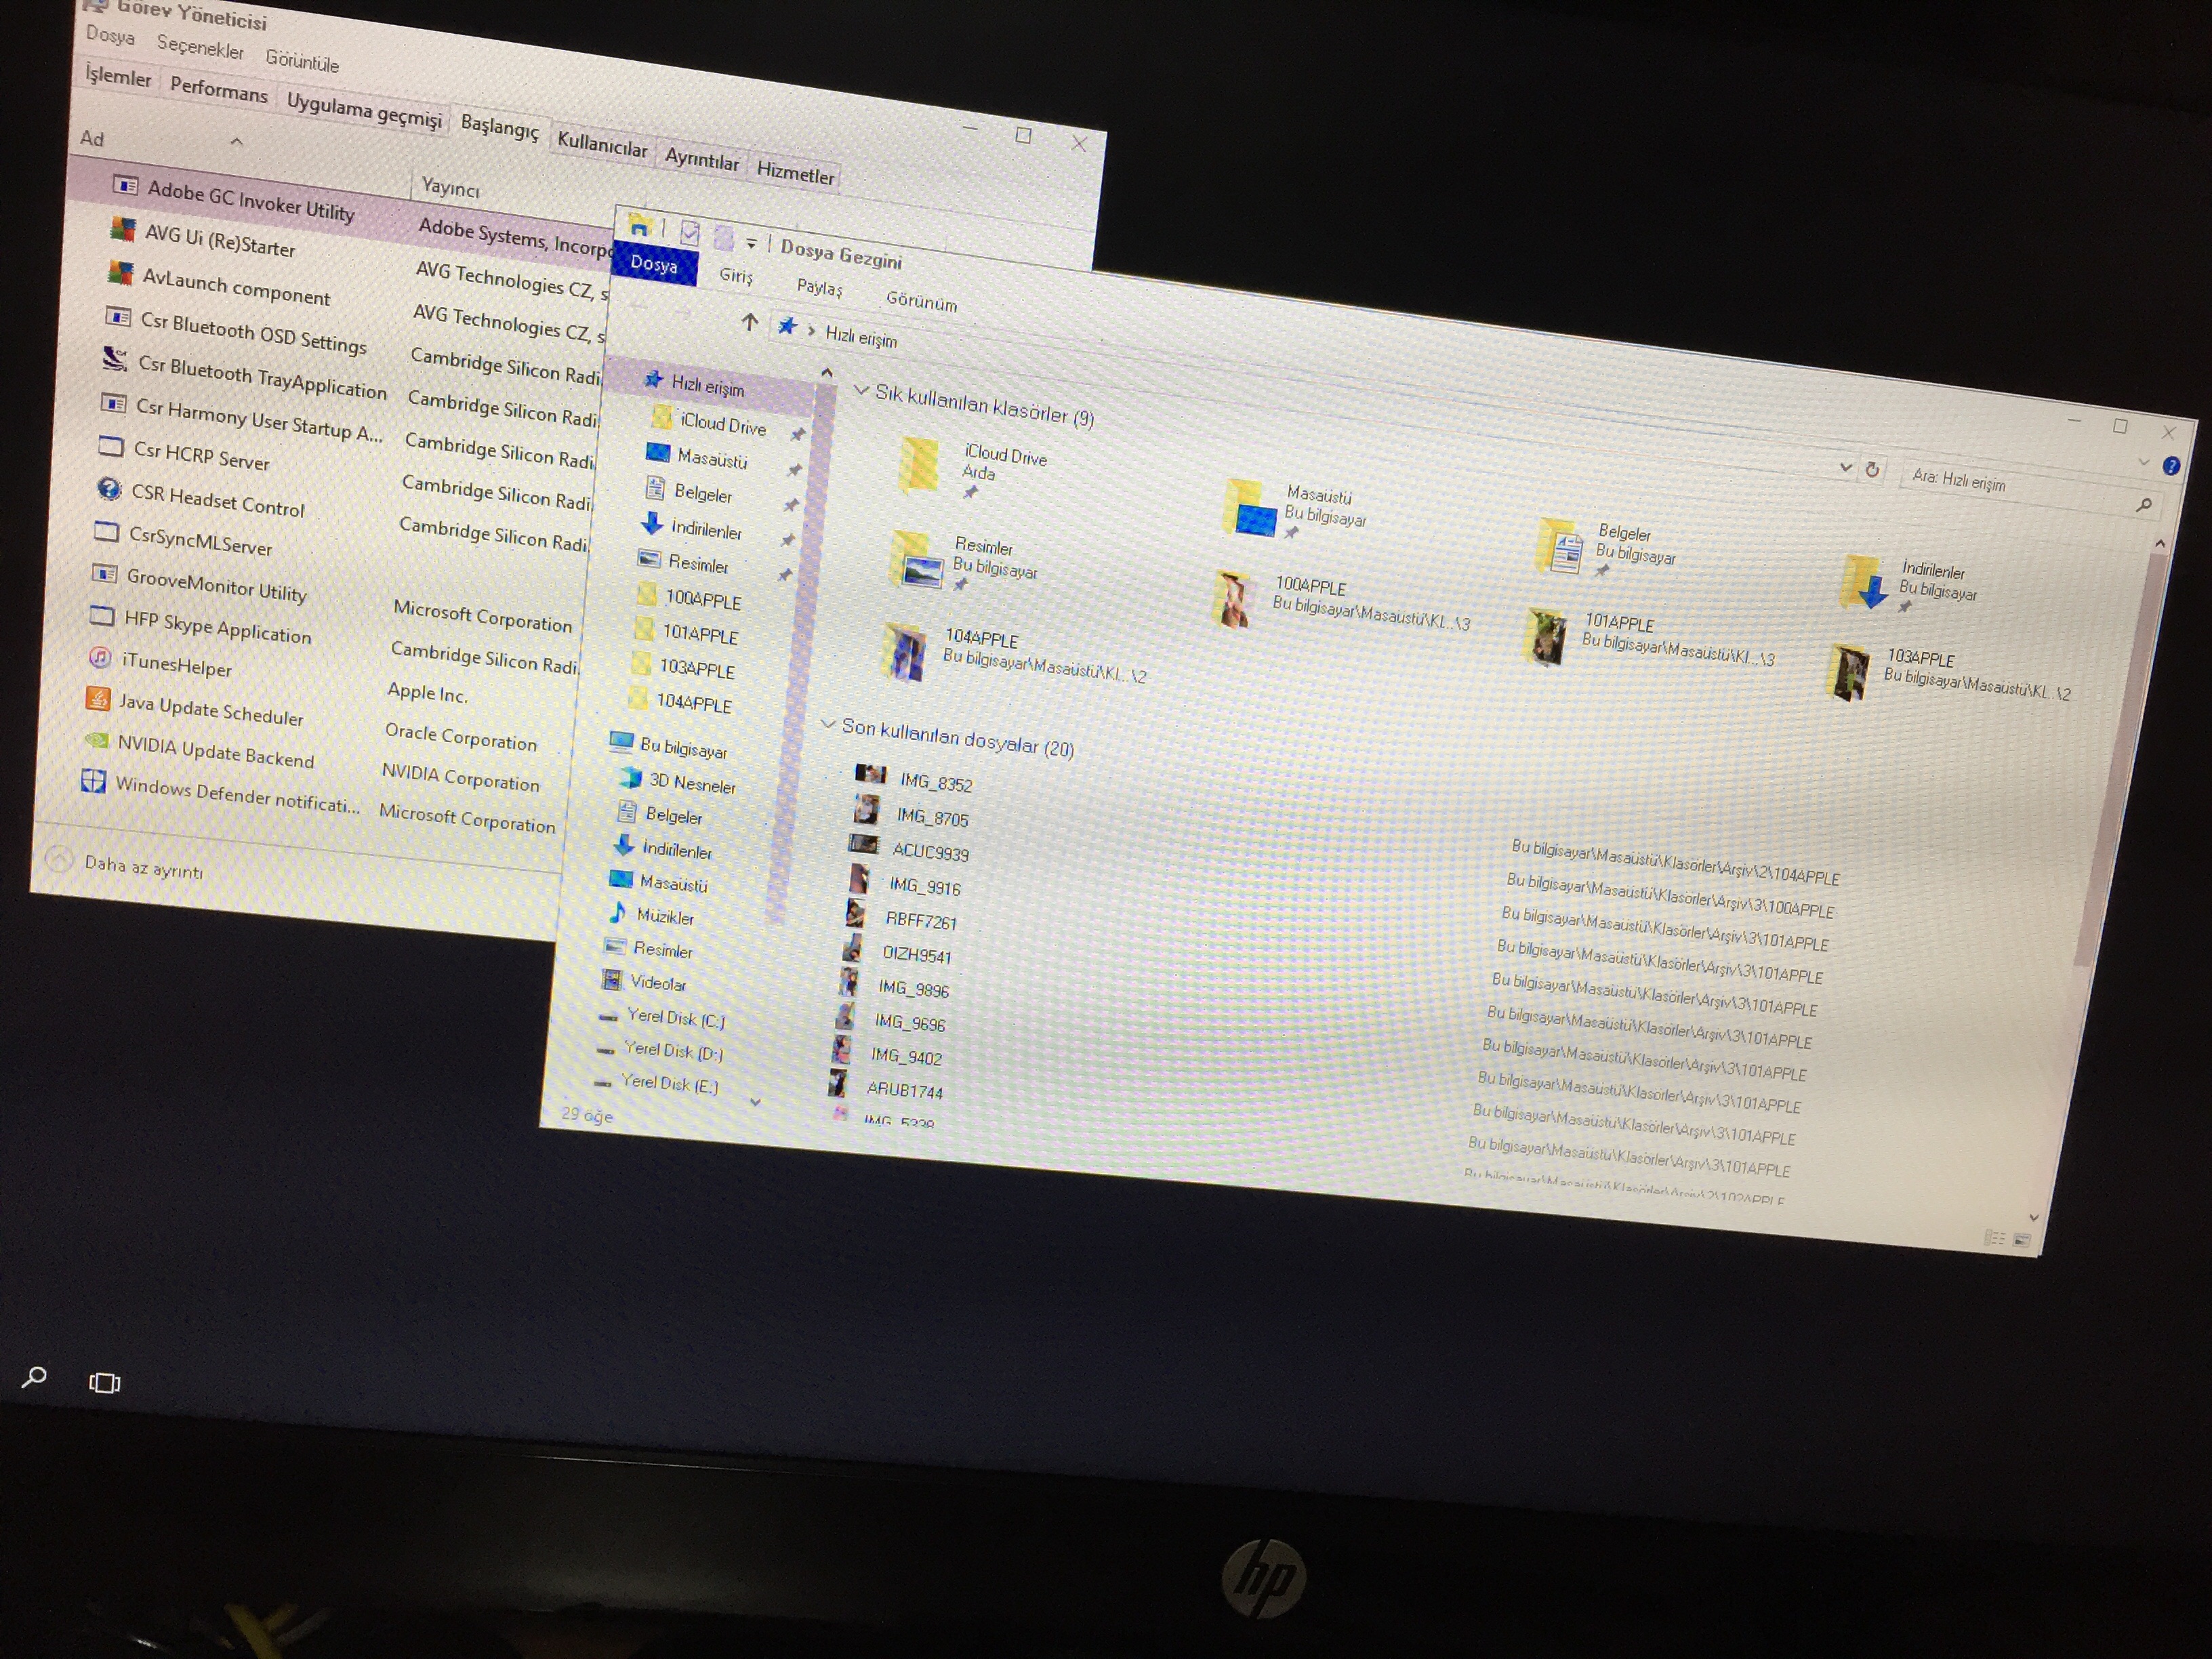The width and height of the screenshot is (2212, 1659).
Task: Open Uygulama geçmişi tab in Task Manager
Action: tap(364, 110)
